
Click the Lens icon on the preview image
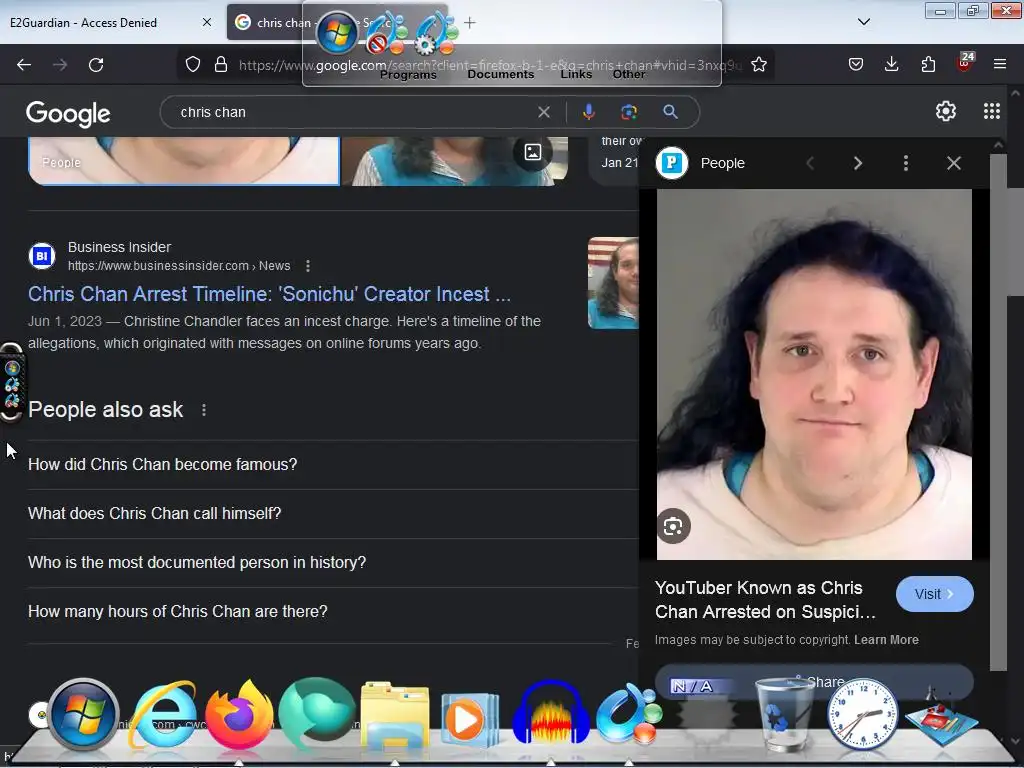click(x=673, y=526)
